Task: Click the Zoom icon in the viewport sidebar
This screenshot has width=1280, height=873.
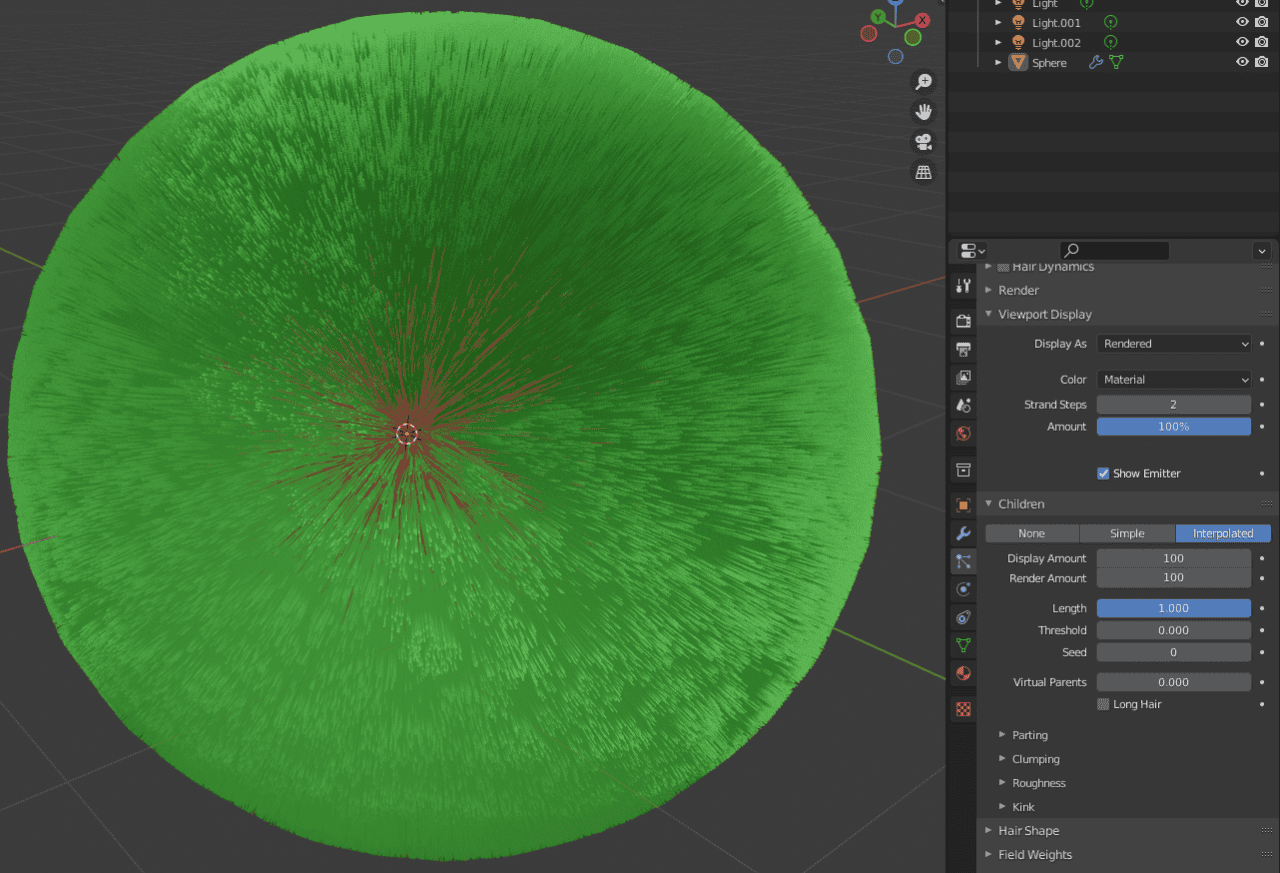Action: pyautogui.click(x=923, y=81)
